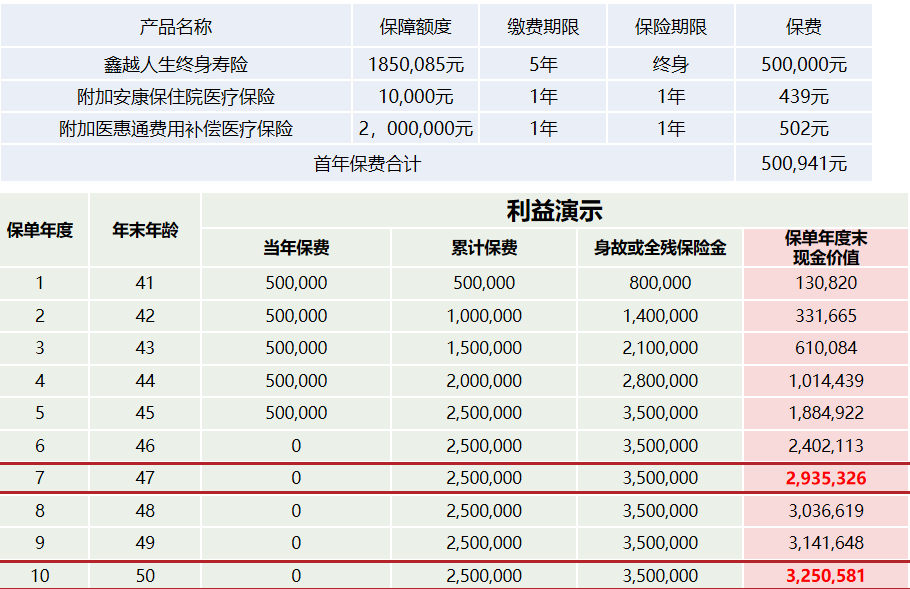Click death benefit 800,000

click(x=660, y=283)
